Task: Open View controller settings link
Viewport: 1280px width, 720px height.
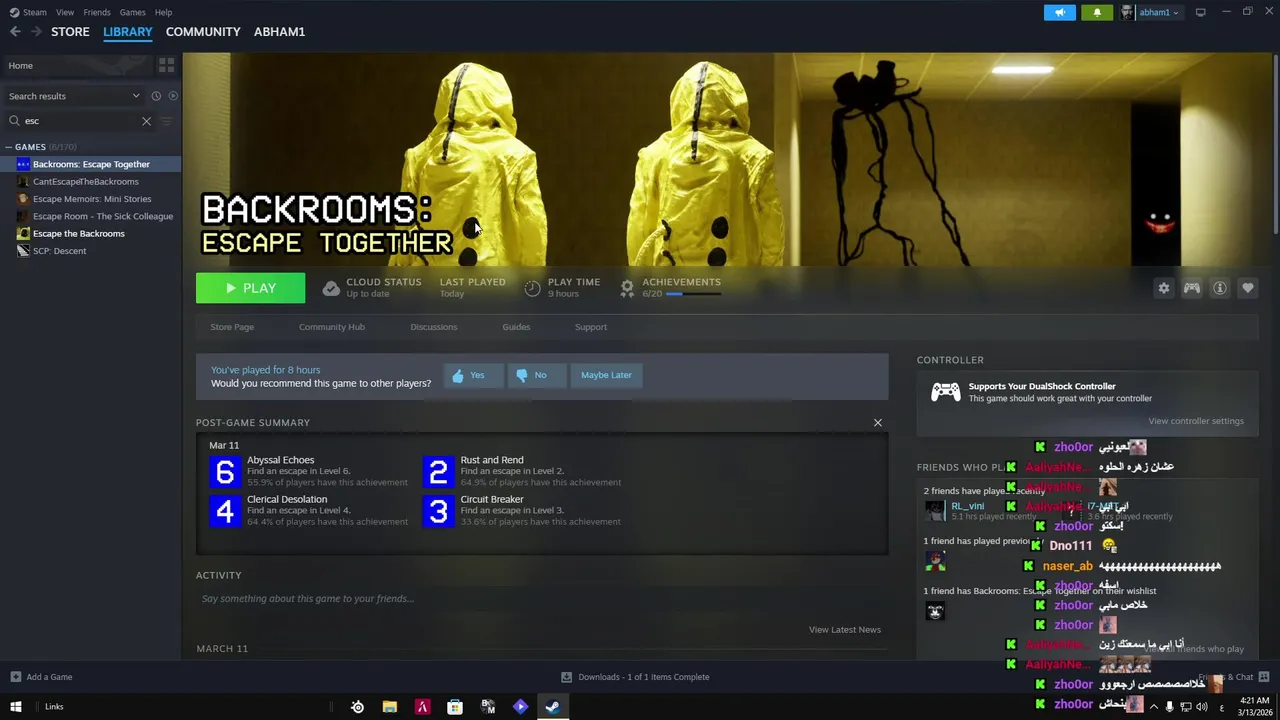Action: click(x=1196, y=421)
